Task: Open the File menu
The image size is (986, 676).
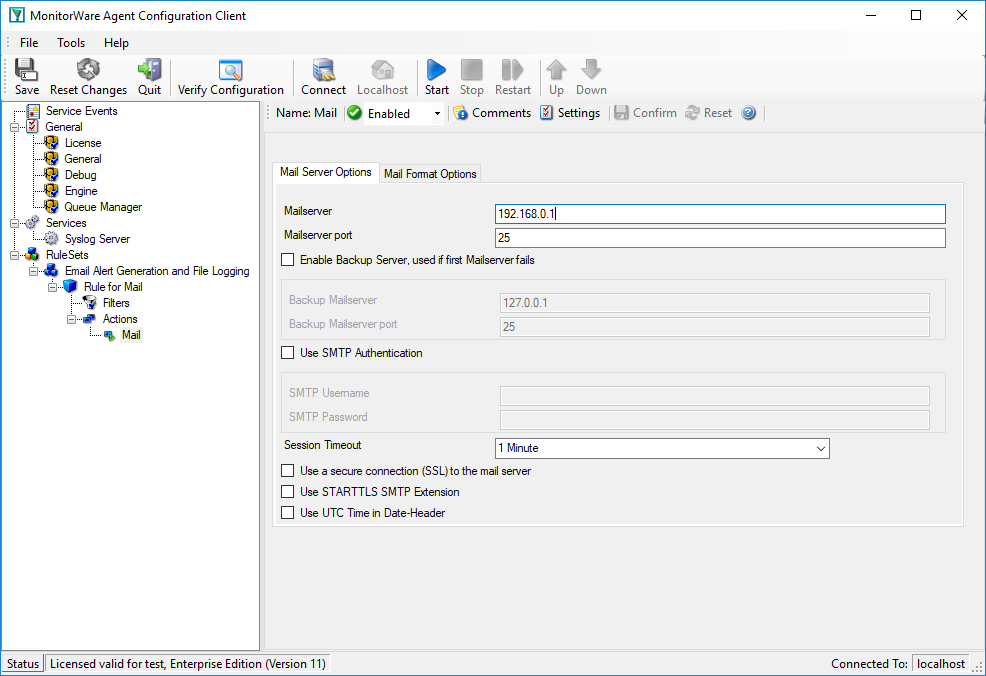Action: tap(29, 43)
